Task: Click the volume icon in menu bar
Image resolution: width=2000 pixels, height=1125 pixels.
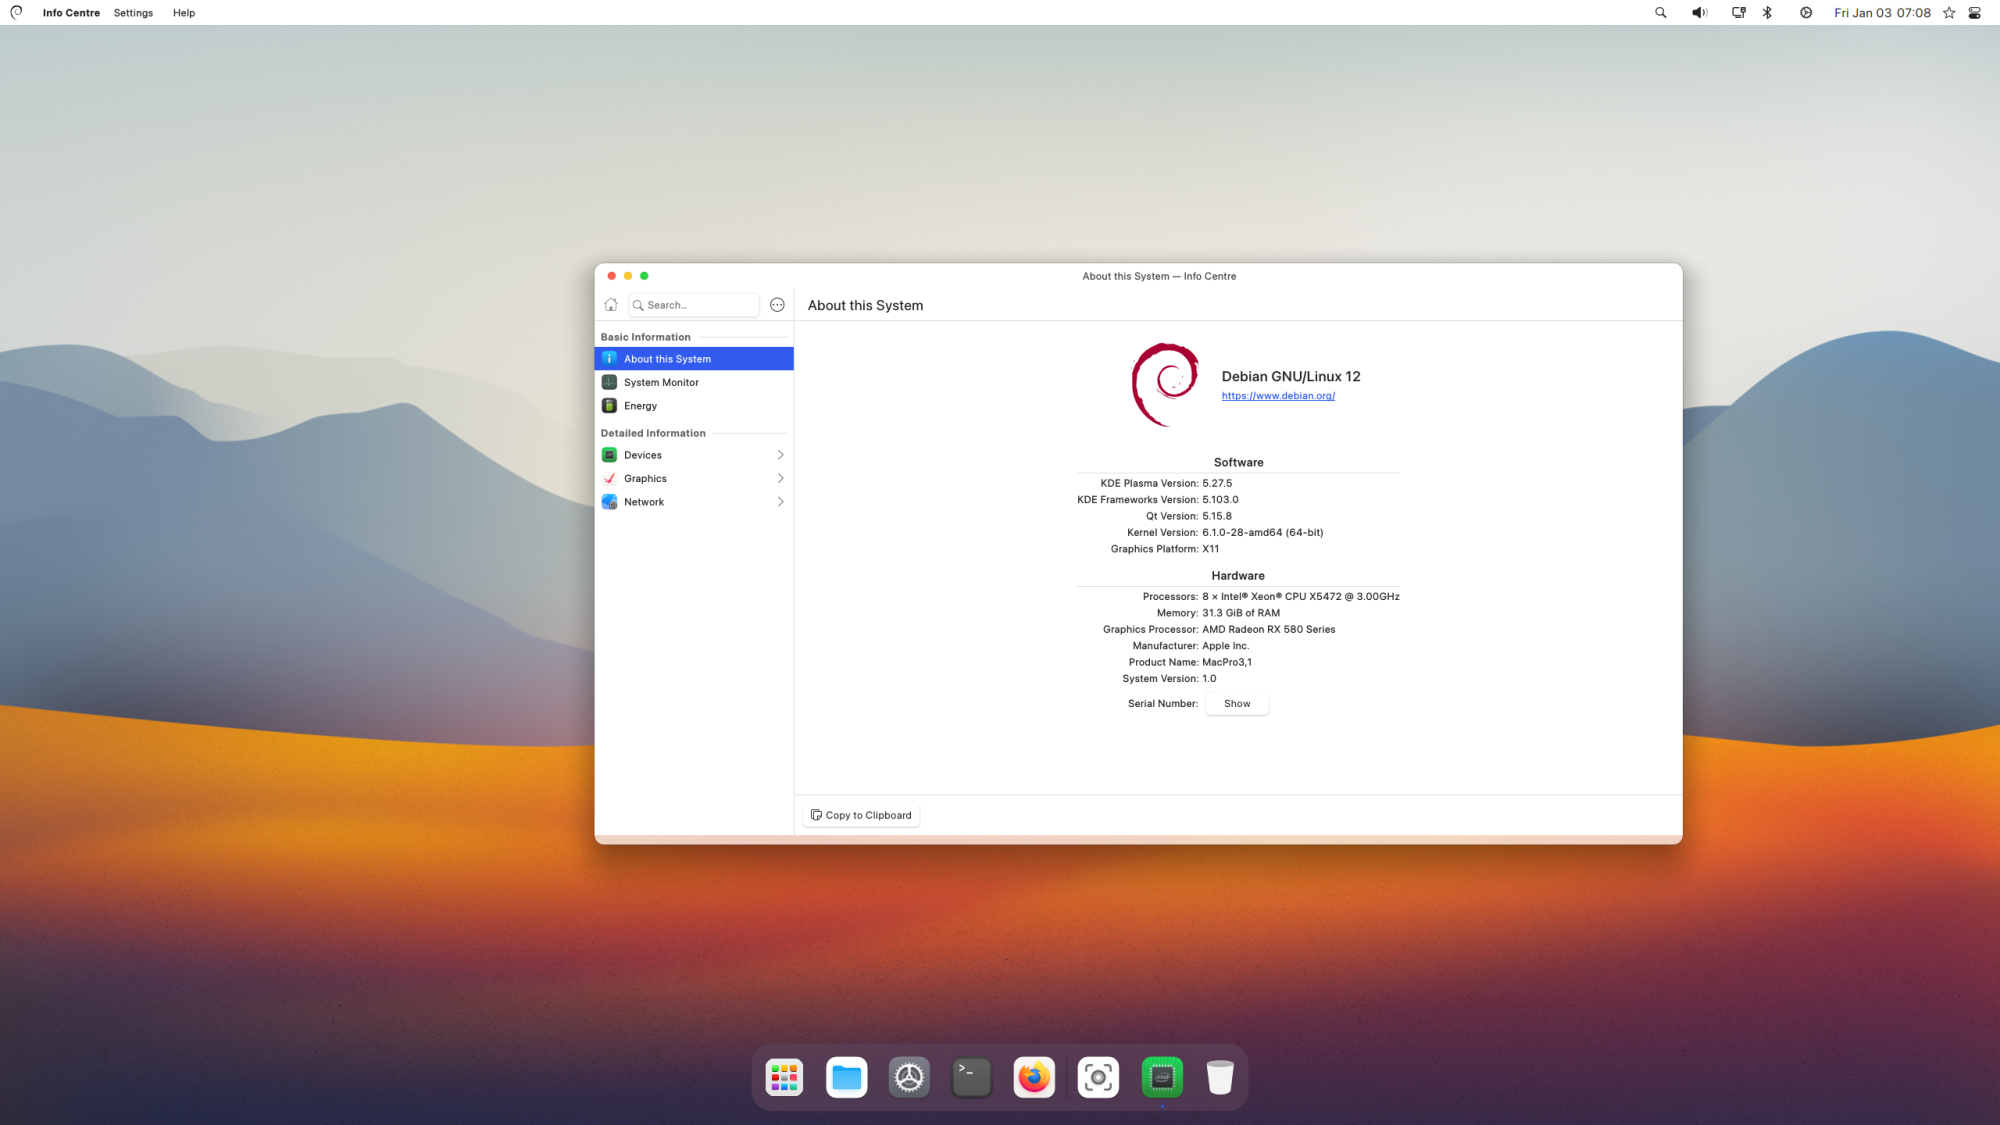Action: tap(1699, 13)
